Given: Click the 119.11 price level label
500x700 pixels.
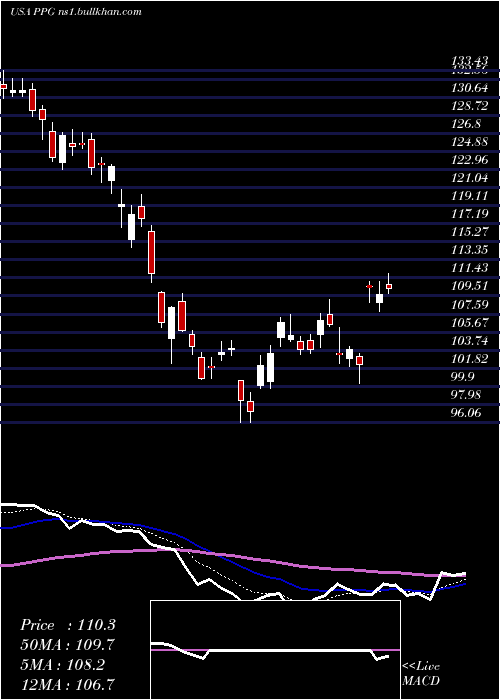Looking at the screenshot, I should pyautogui.click(x=469, y=196).
